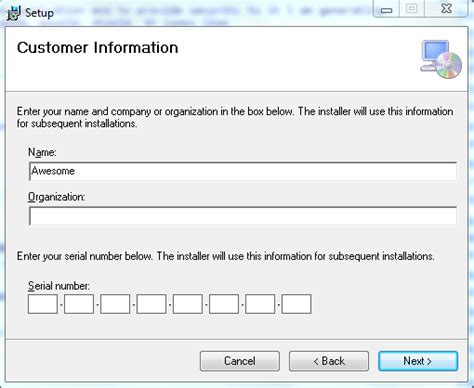Viewport: 474px width, 388px height.
Task: Click the 'Enter your serial number below' text
Action: pos(226,256)
